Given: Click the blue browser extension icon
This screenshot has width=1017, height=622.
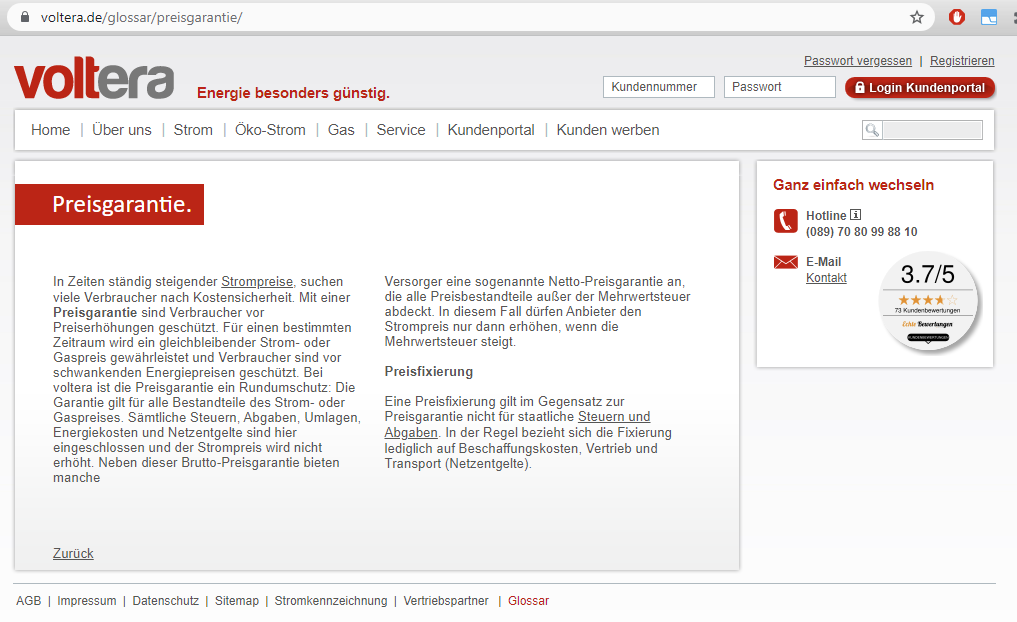Looking at the screenshot, I should point(989,17).
